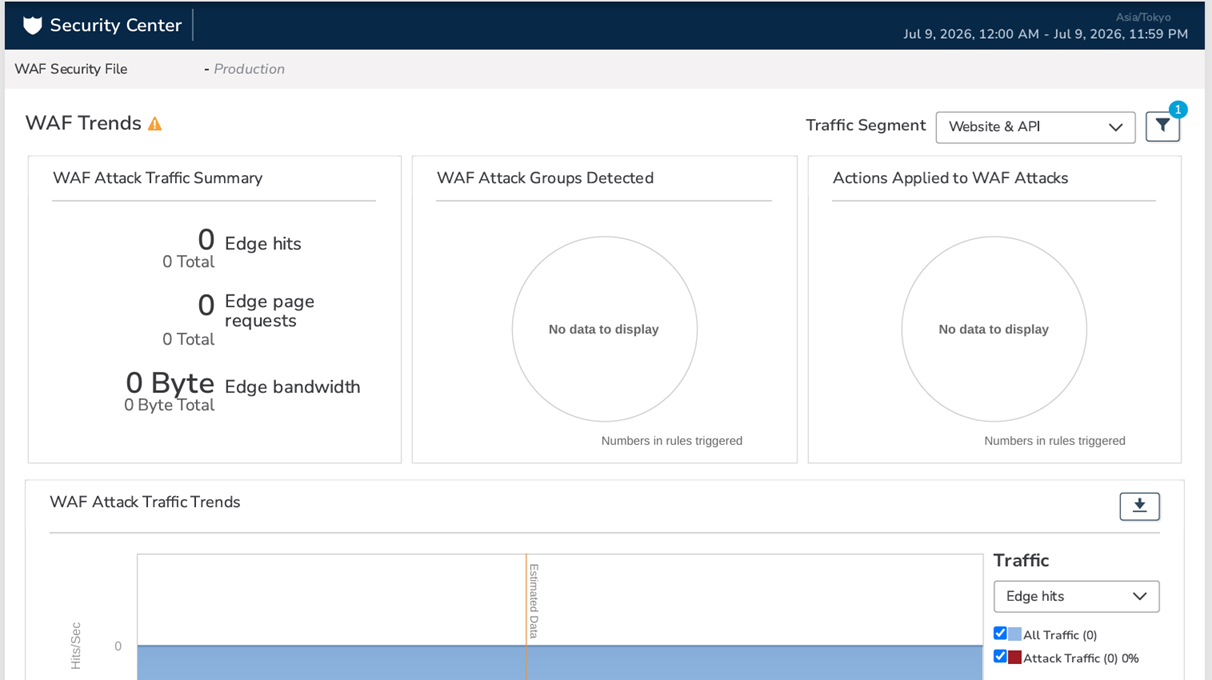Select the Production environment label
Image resolution: width=1212 pixels, height=680 pixels.
tap(249, 69)
